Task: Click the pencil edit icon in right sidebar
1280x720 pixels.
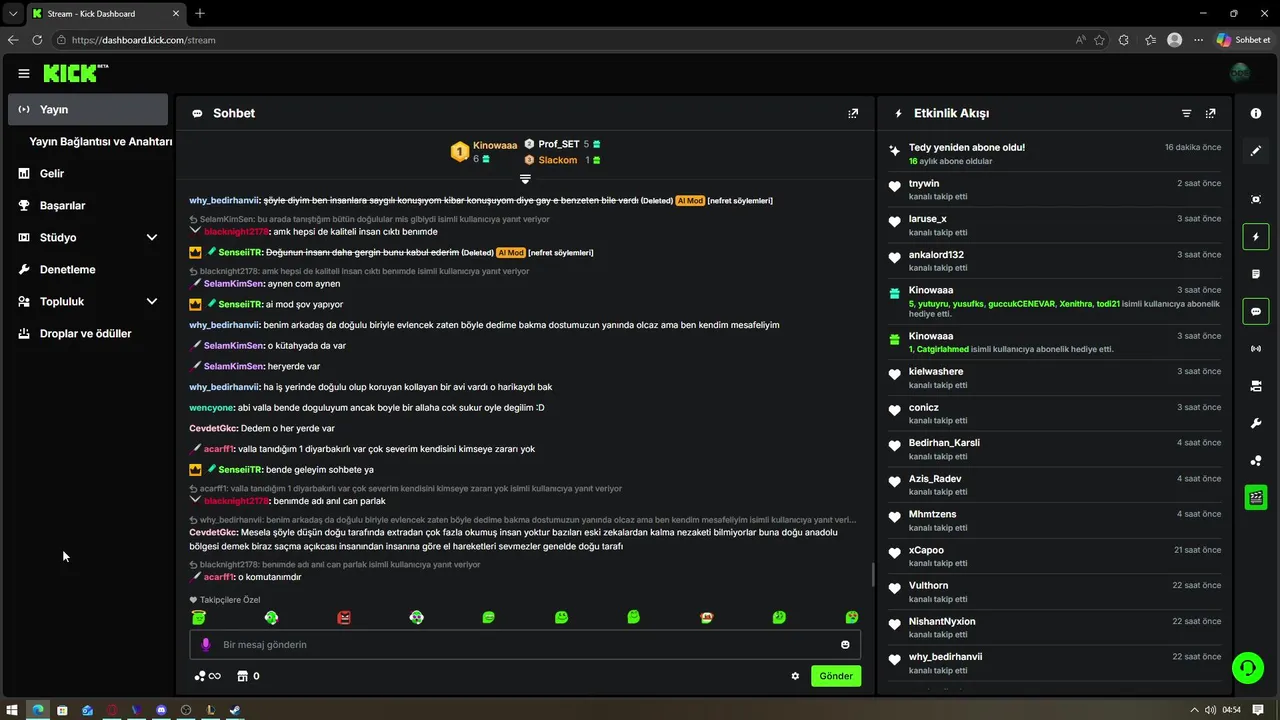Action: click(1256, 151)
